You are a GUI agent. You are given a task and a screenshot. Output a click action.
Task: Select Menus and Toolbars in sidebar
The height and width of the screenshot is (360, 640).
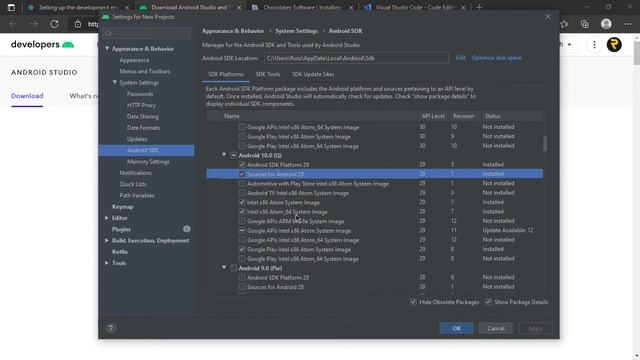point(144,71)
